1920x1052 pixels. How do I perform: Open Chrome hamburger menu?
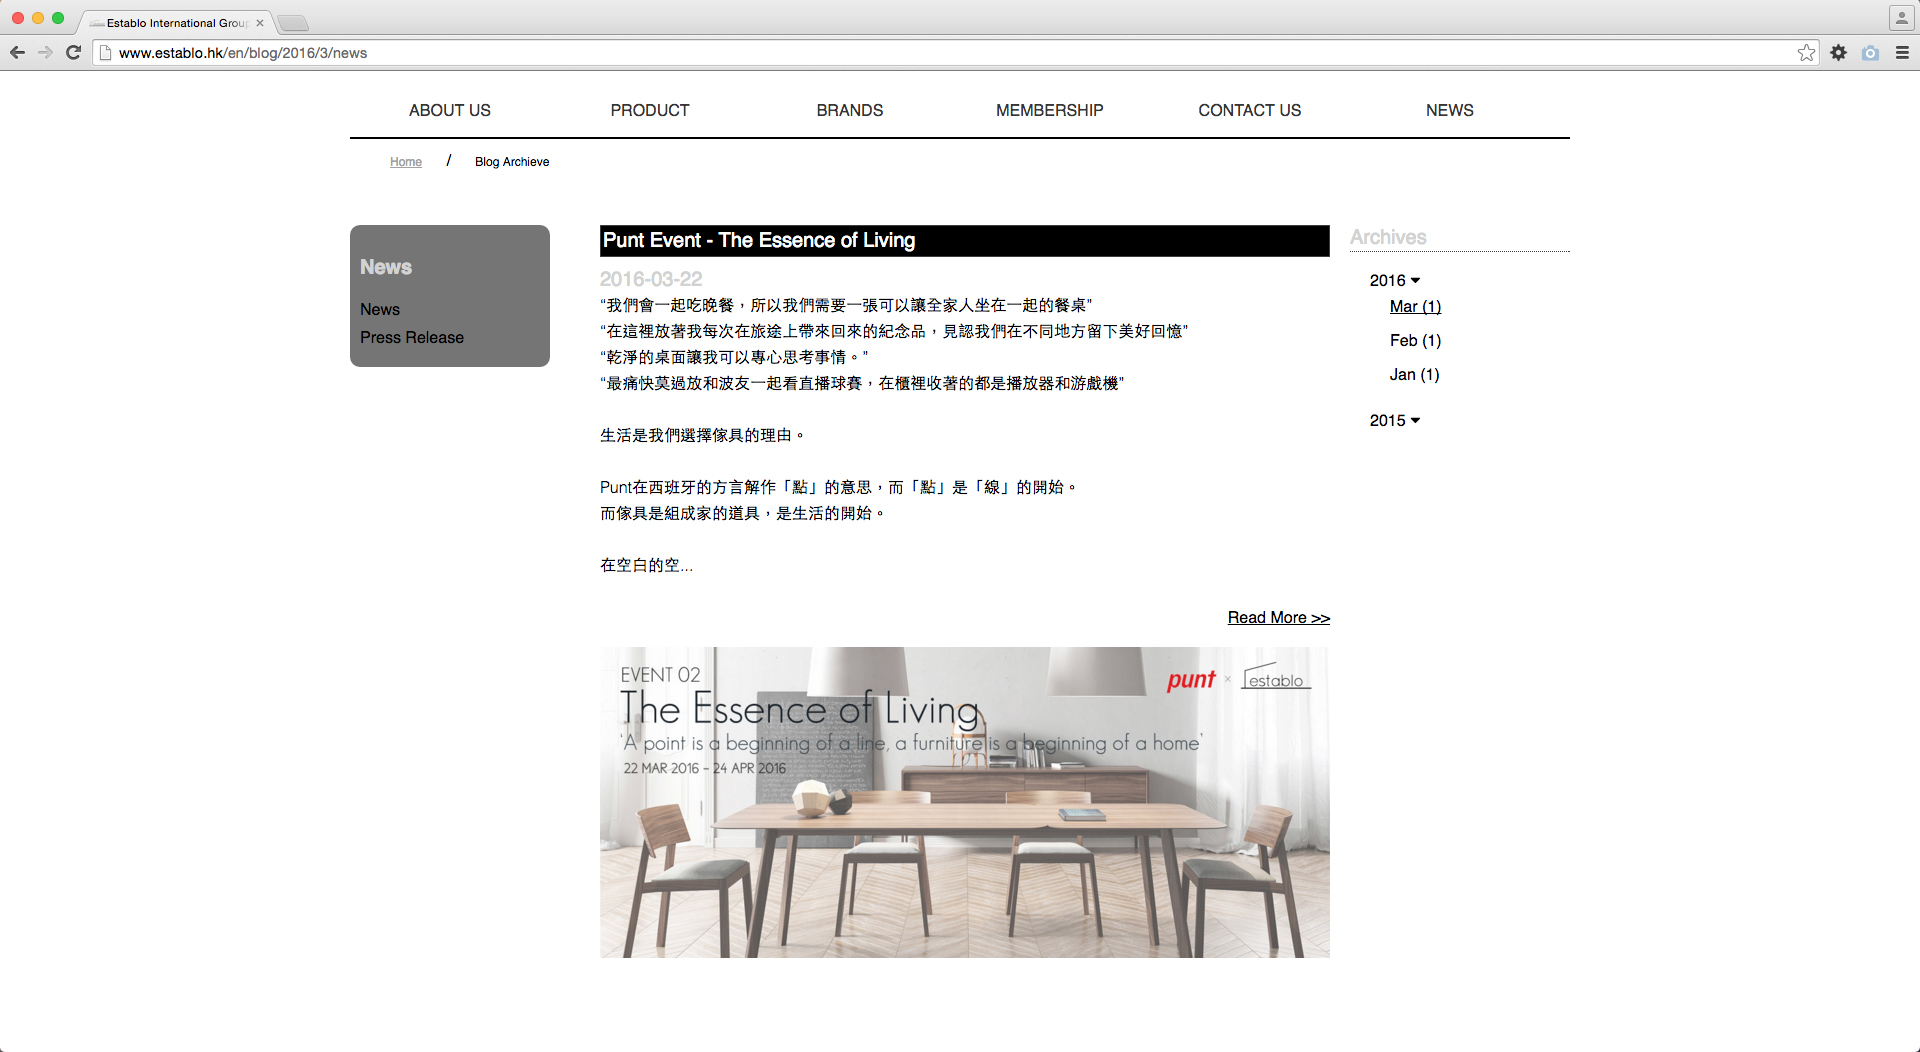click(1902, 53)
